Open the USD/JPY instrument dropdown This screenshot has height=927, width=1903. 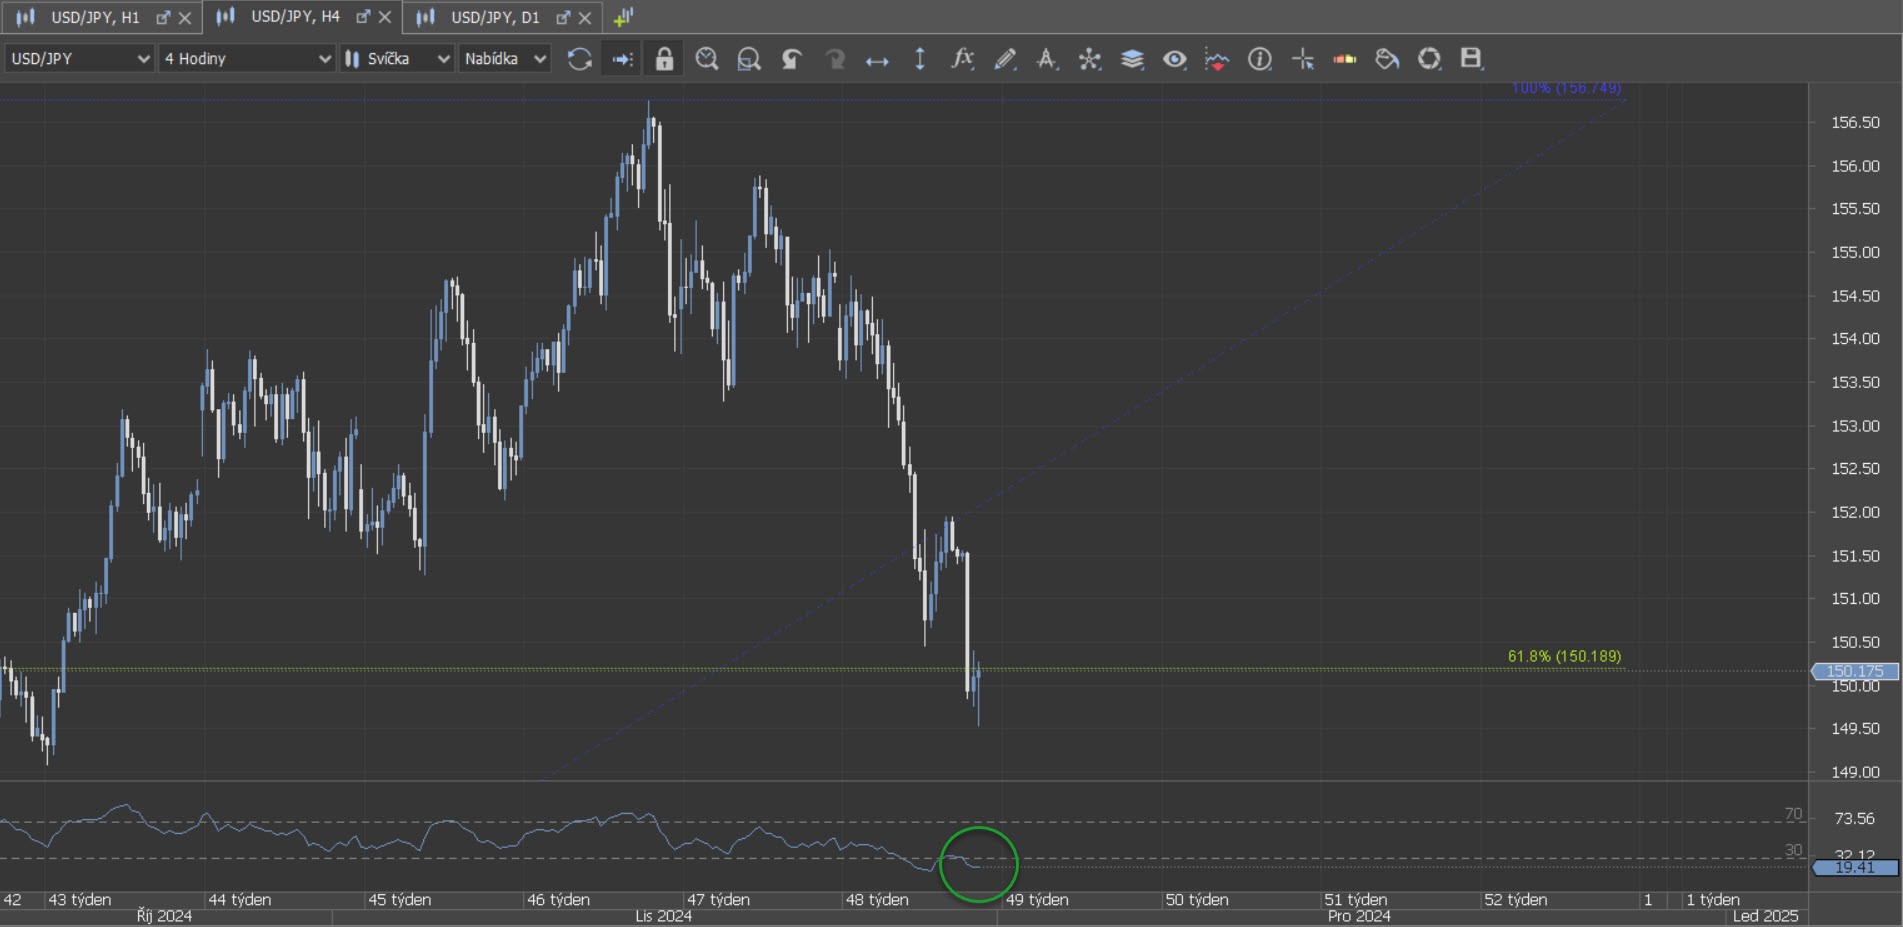(79, 59)
